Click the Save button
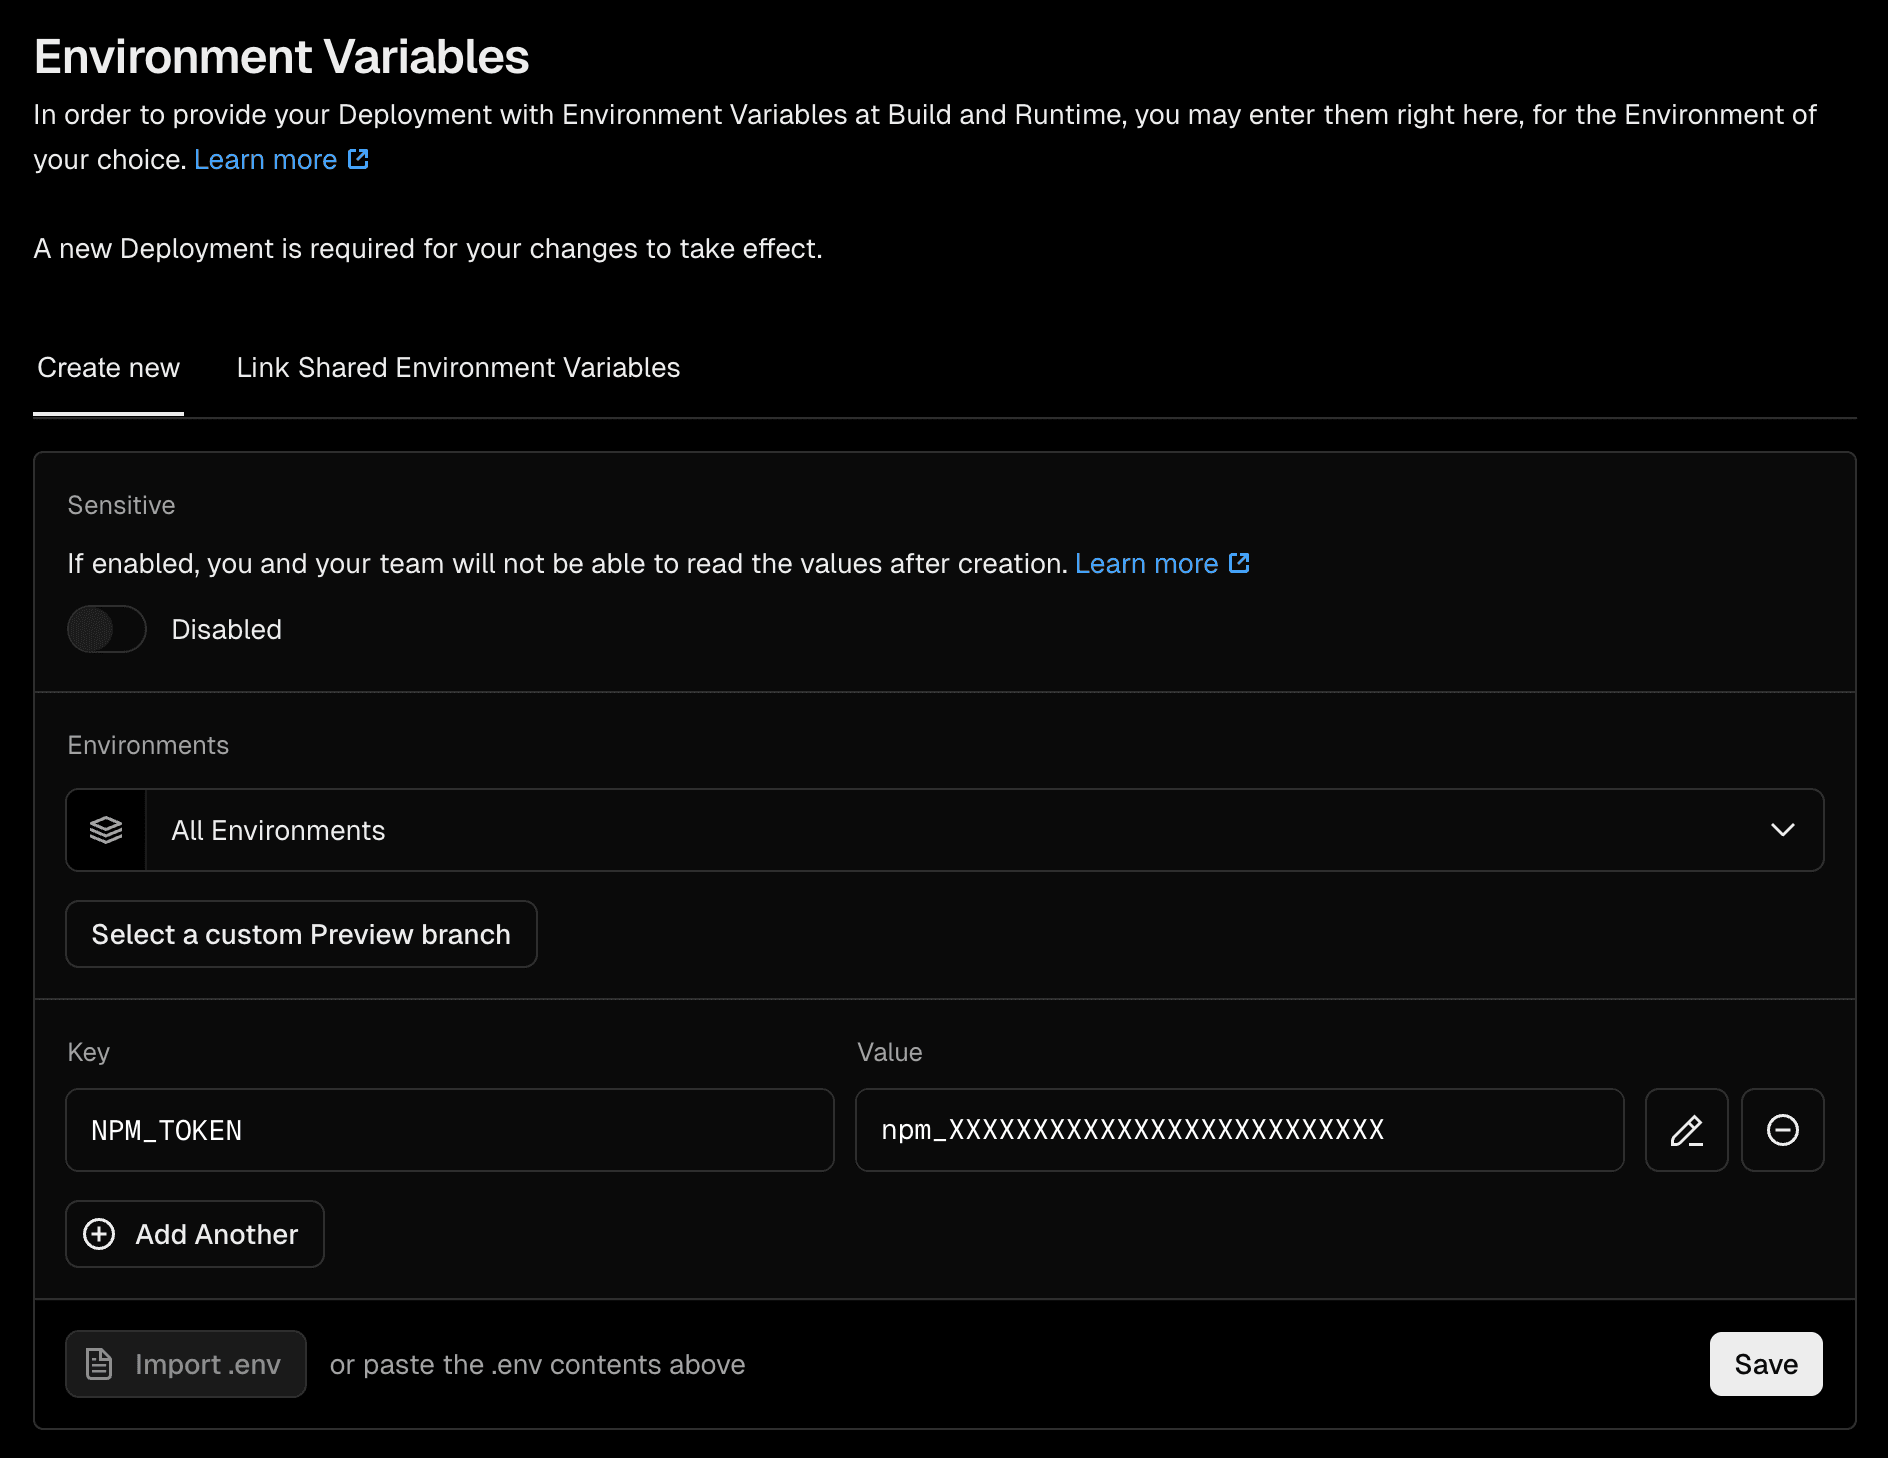 (x=1765, y=1364)
